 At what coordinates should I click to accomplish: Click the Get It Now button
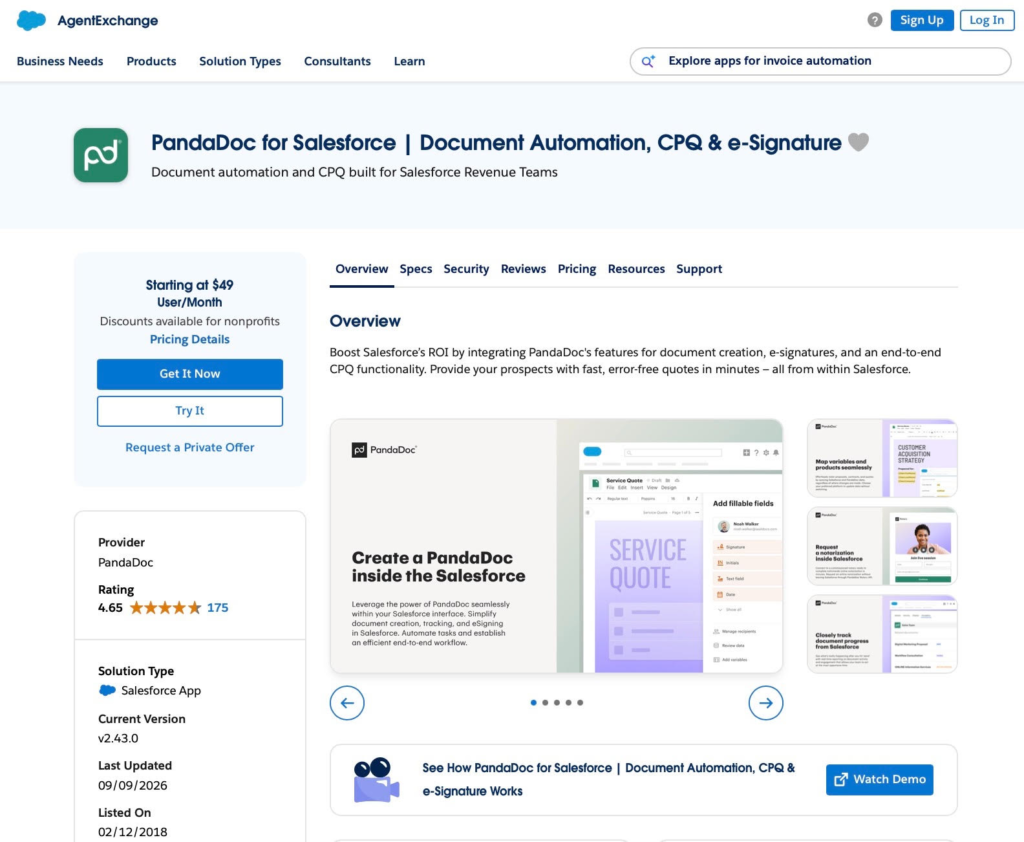point(190,374)
